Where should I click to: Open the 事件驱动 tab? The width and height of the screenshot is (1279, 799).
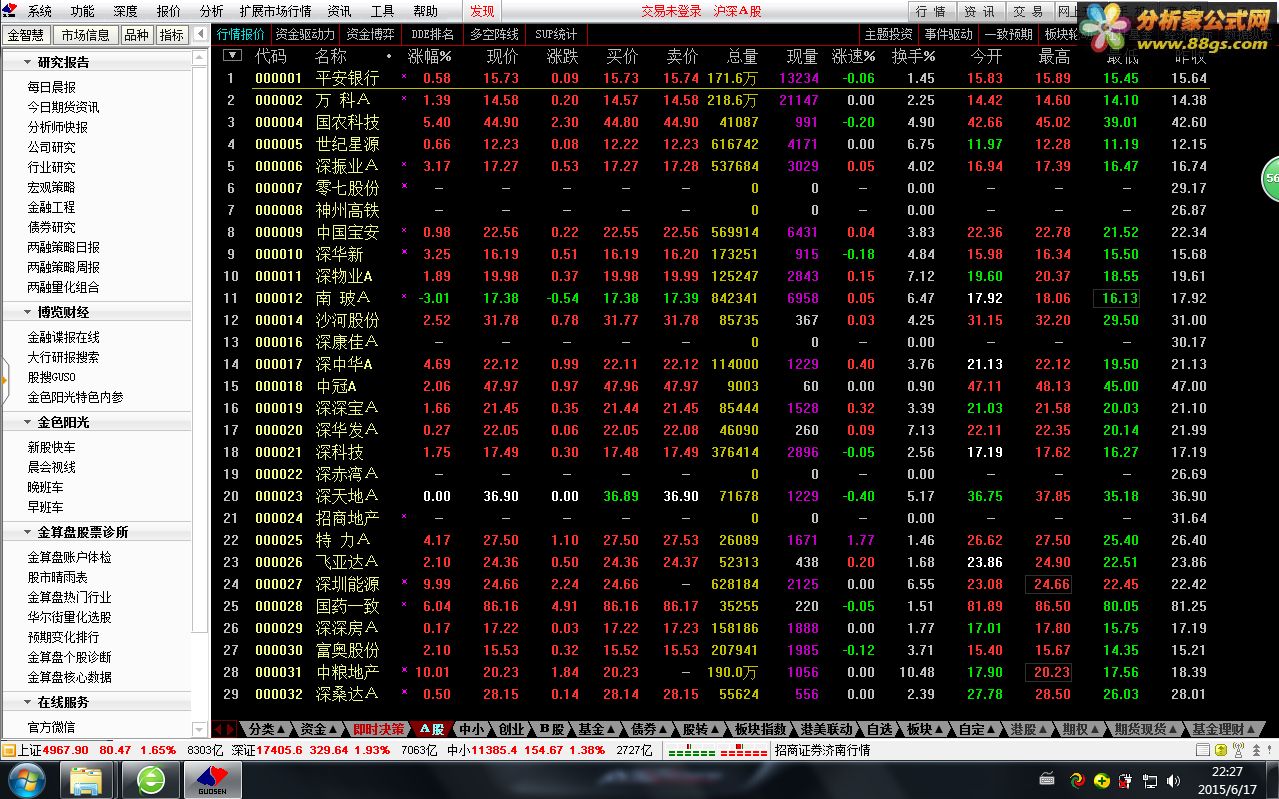(x=948, y=34)
